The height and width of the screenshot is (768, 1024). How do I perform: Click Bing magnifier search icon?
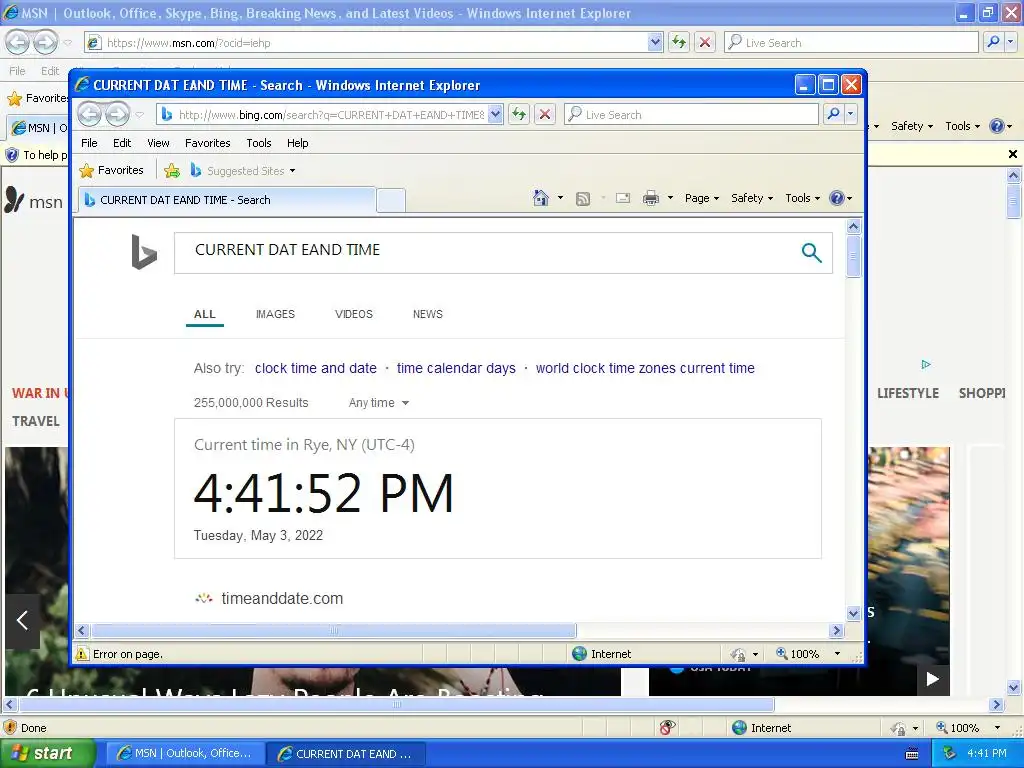[x=811, y=252]
